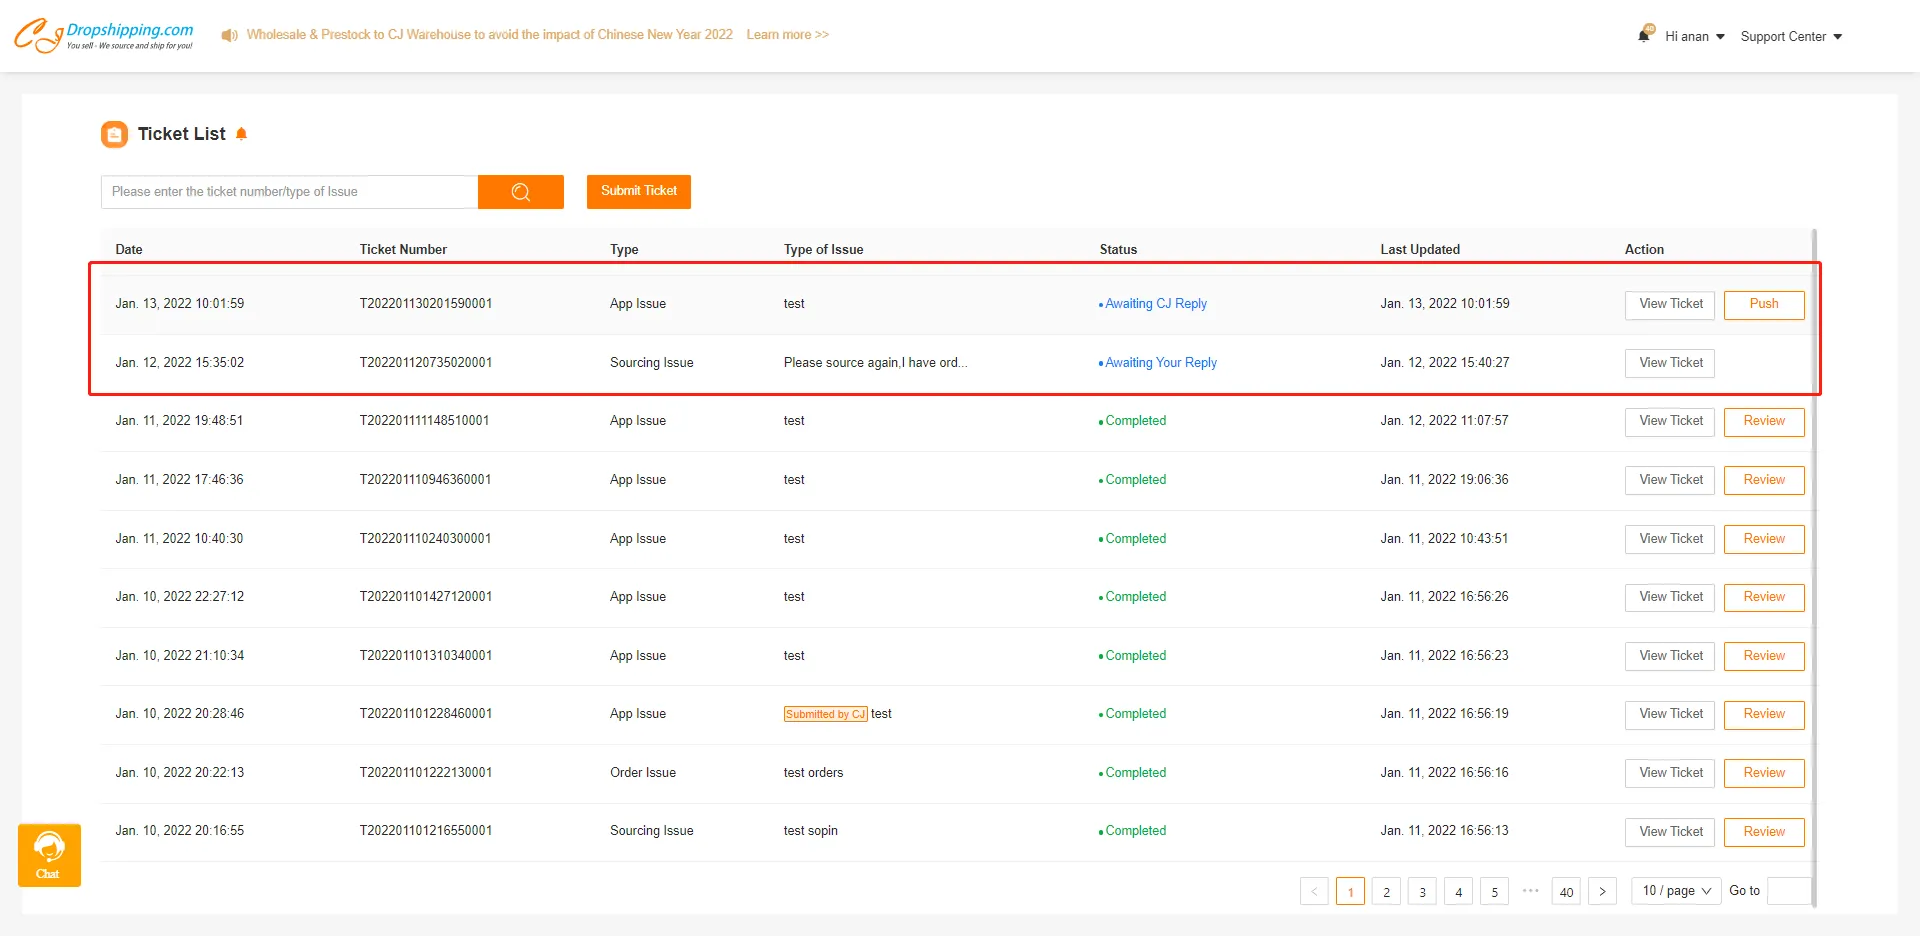Jump to page 40 of tickets
1920x936 pixels.
pos(1566,891)
